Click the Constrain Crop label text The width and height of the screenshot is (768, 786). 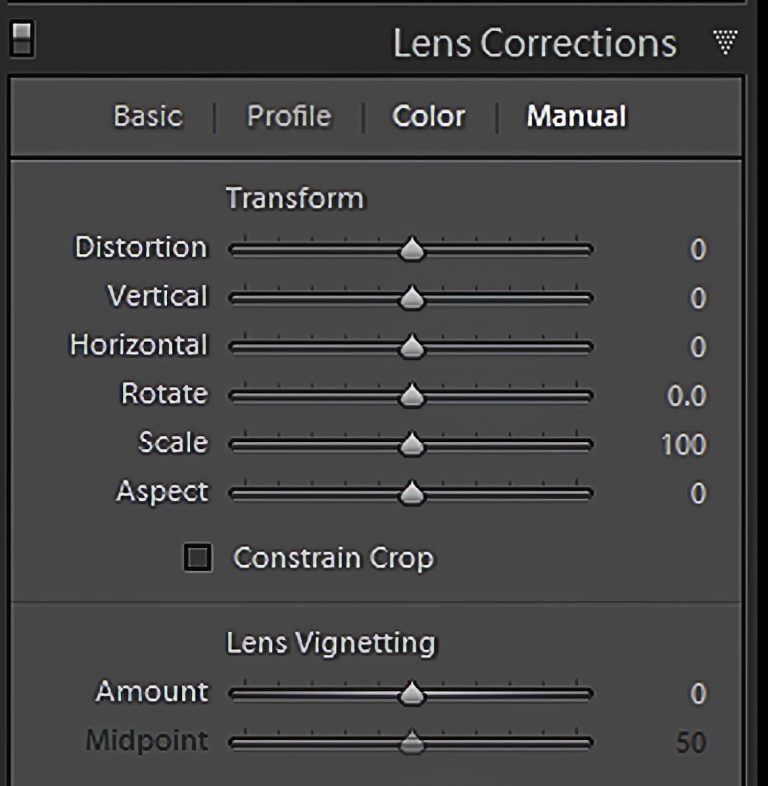tap(333, 558)
